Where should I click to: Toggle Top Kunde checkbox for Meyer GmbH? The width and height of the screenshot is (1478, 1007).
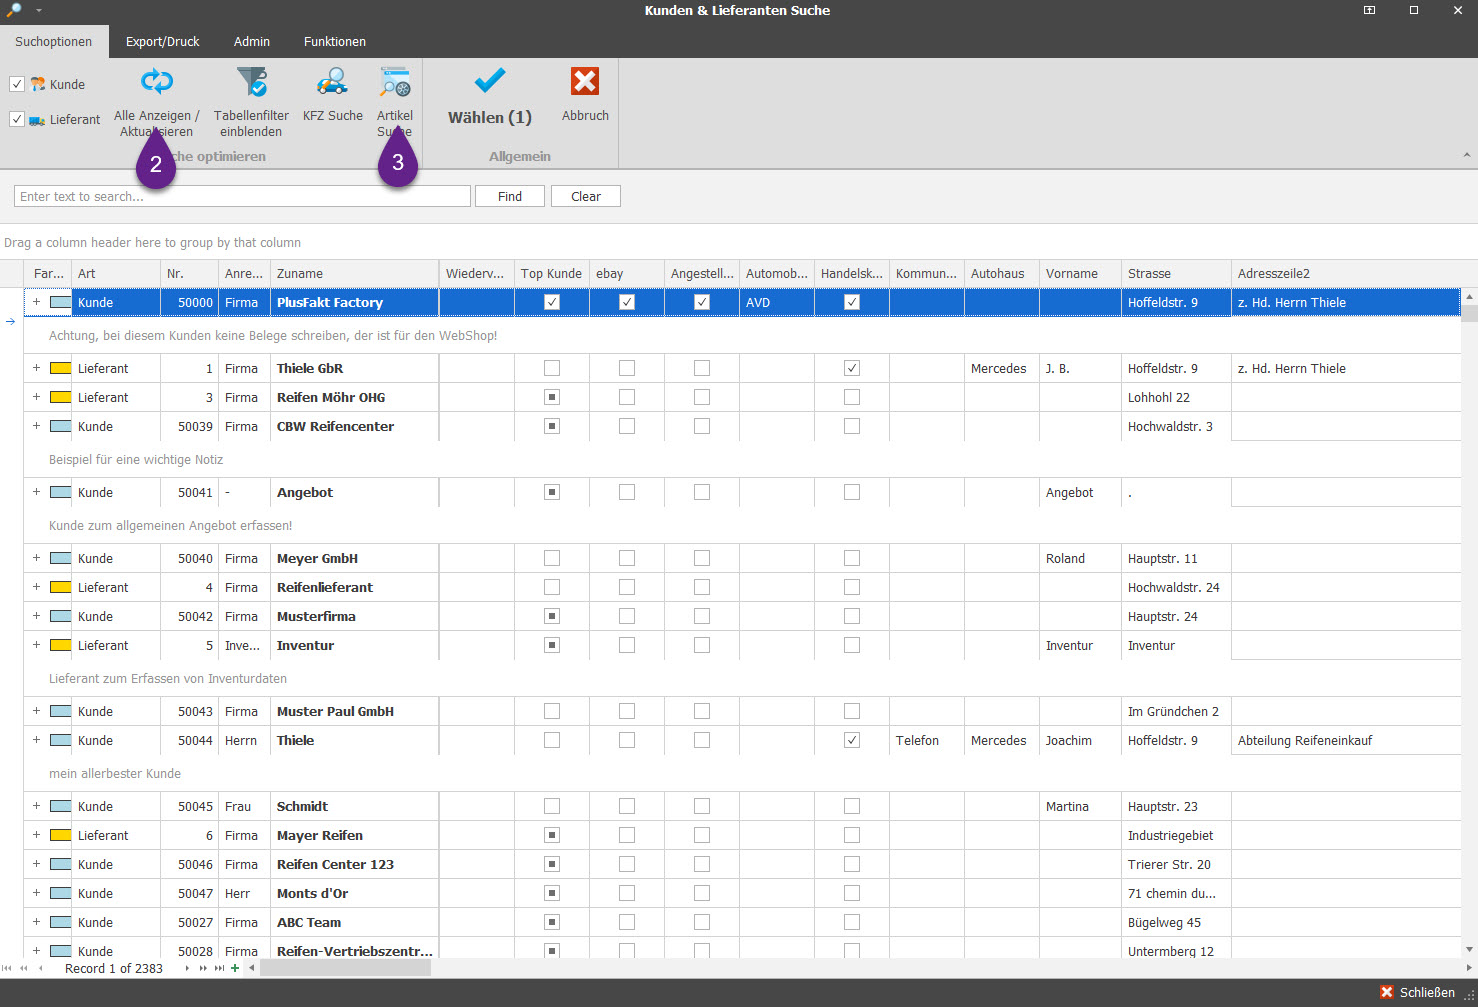coord(552,558)
